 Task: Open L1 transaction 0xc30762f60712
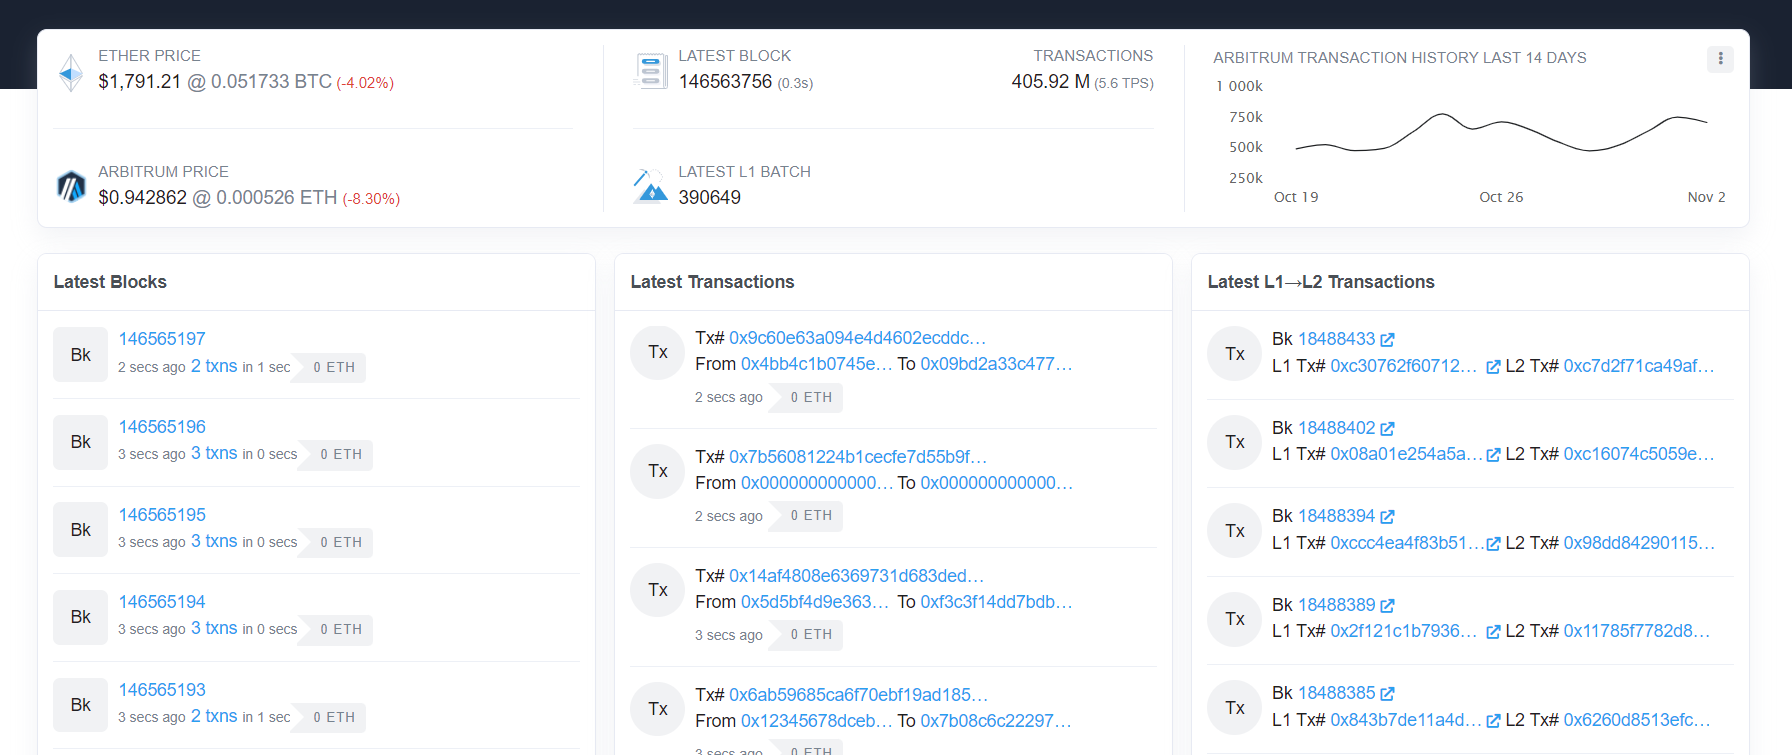(1404, 366)
